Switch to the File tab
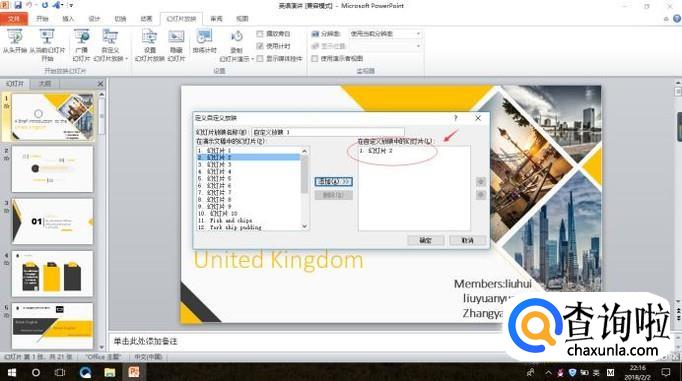 point(14,19)
